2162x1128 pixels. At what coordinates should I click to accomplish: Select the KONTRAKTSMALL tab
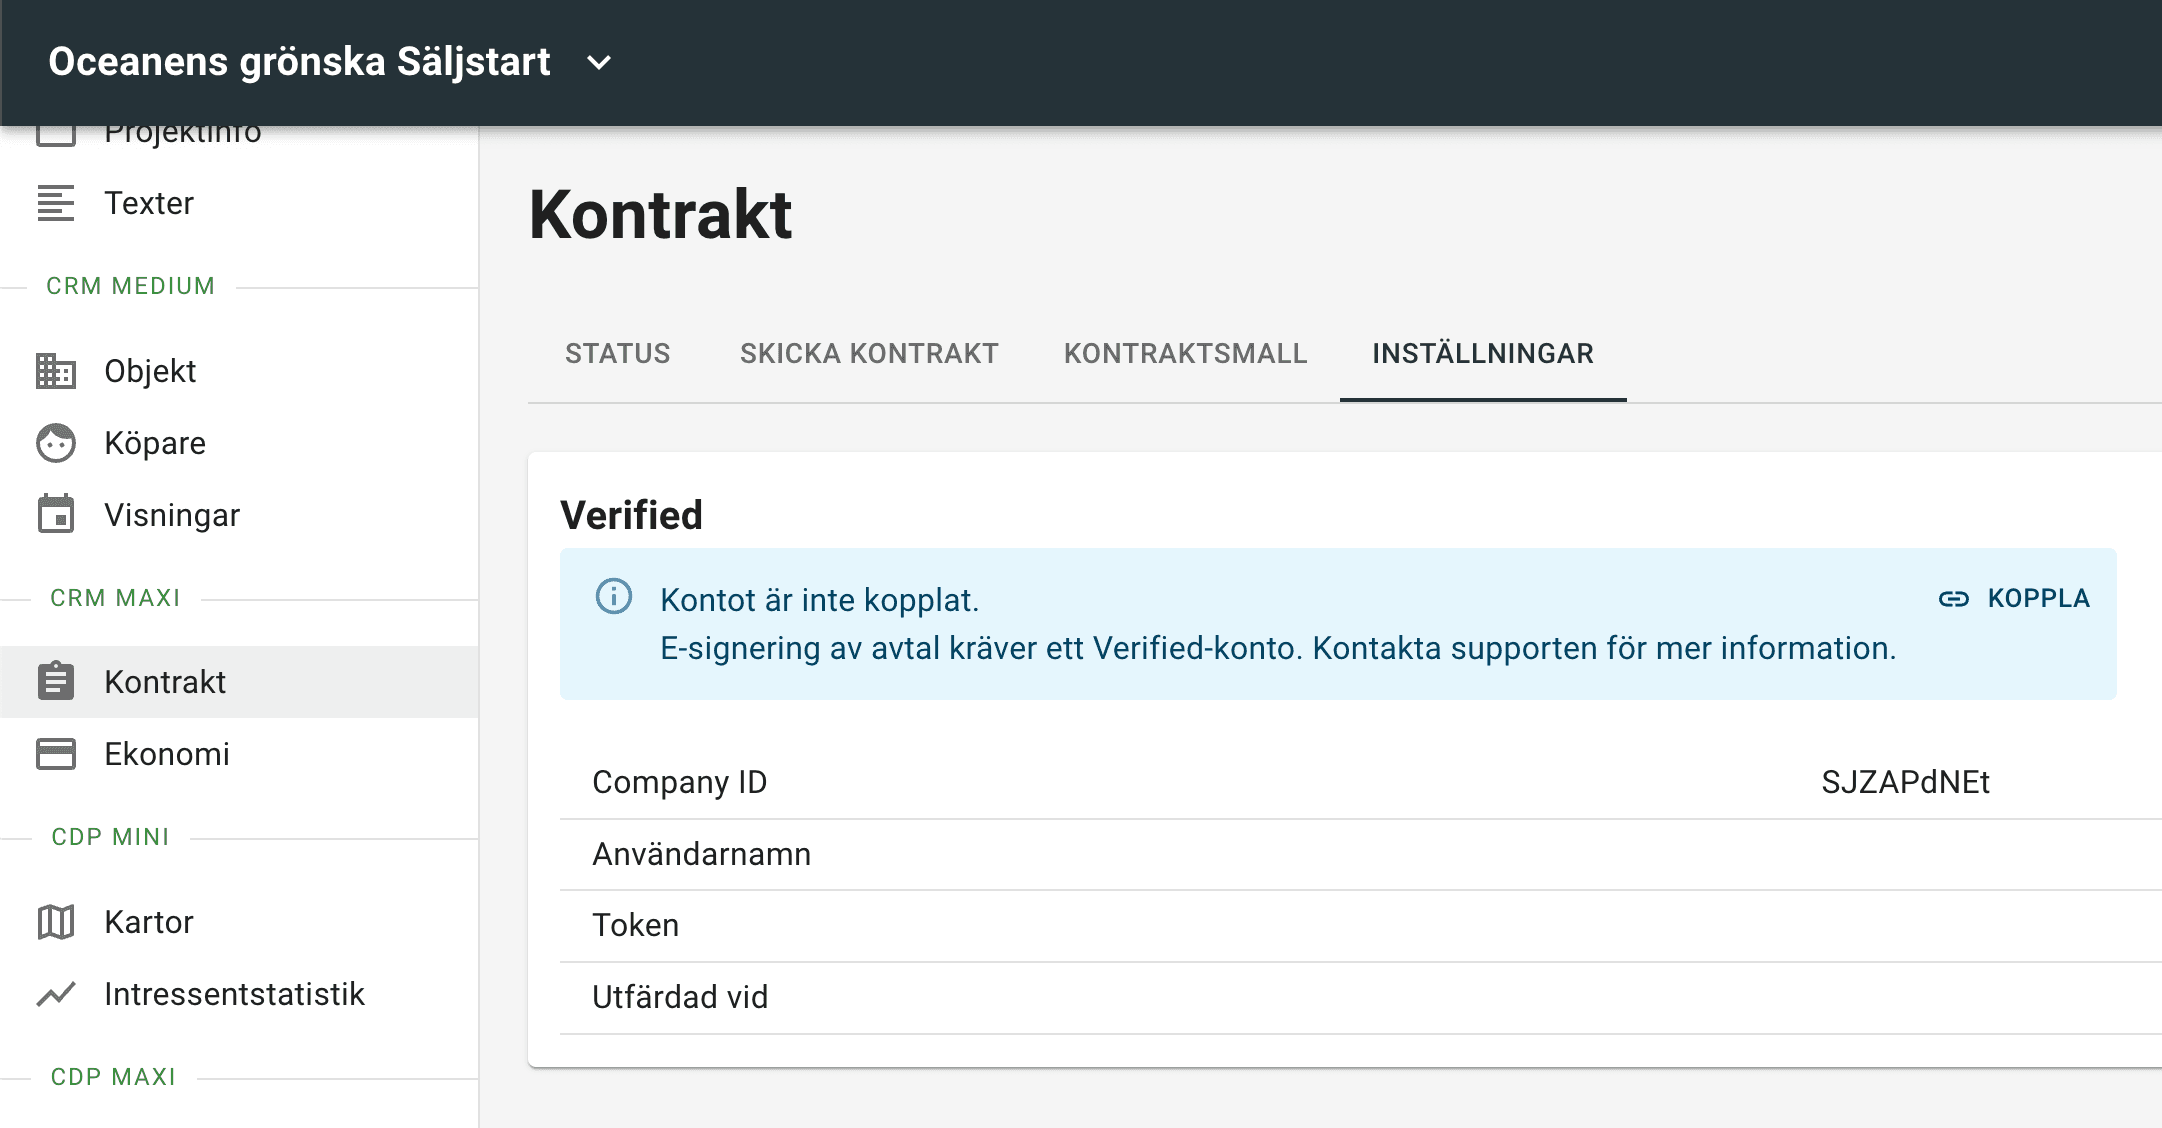[1184, 353]
